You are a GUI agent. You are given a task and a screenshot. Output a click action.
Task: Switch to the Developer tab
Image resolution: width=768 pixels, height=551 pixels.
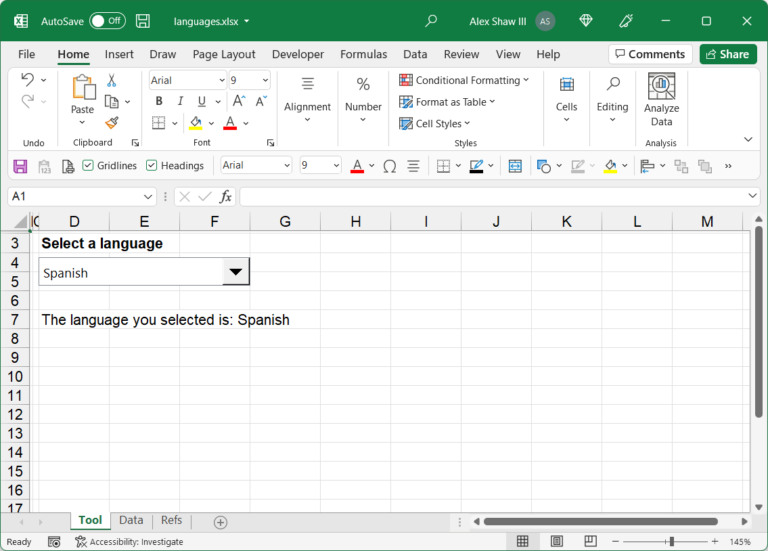click(x=298, y=54)
